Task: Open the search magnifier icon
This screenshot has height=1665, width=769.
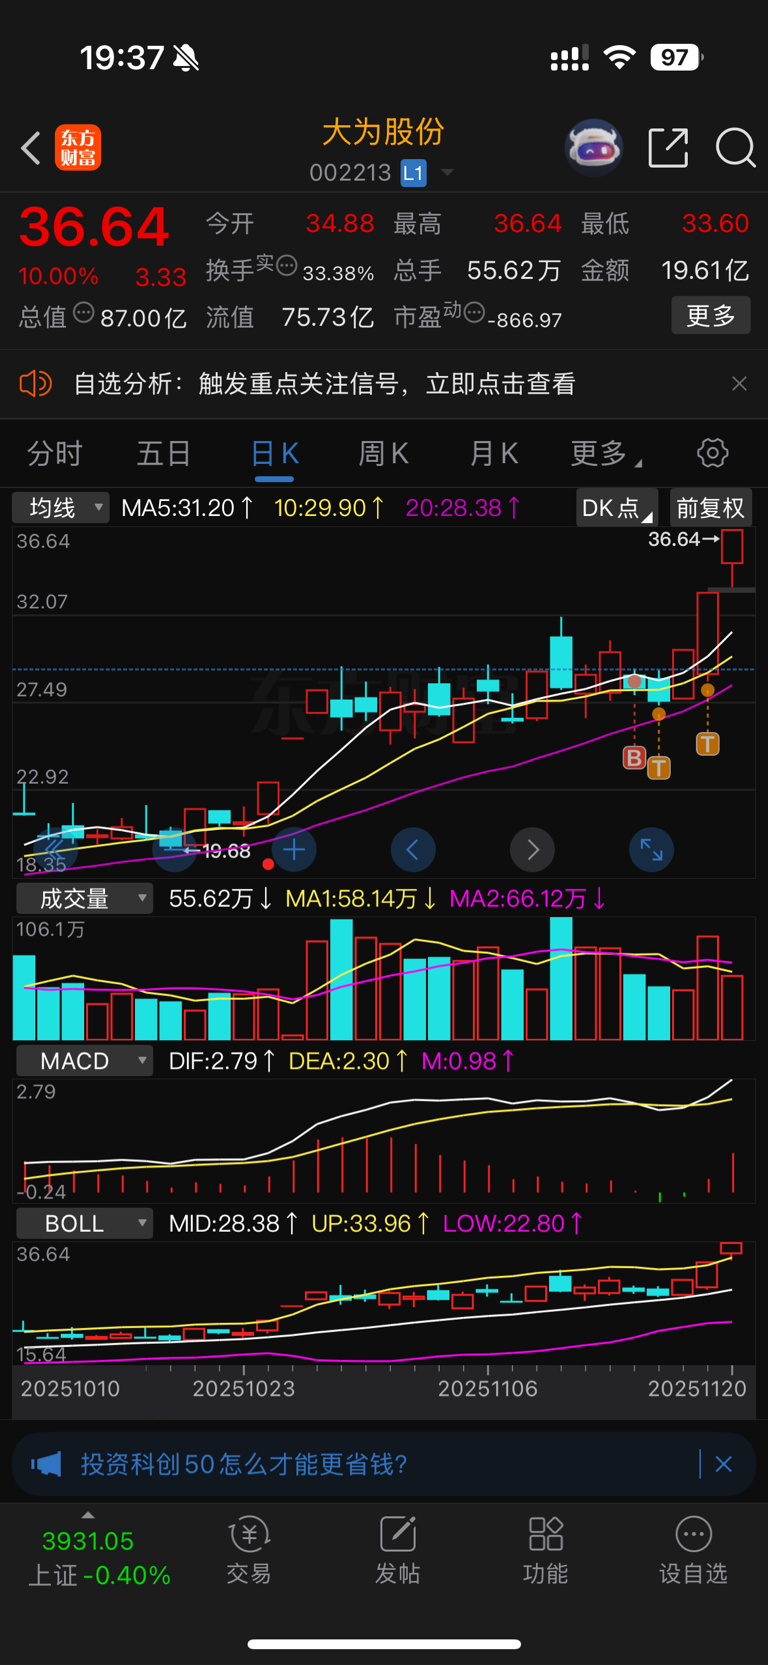Action: (x=735, y=148)
